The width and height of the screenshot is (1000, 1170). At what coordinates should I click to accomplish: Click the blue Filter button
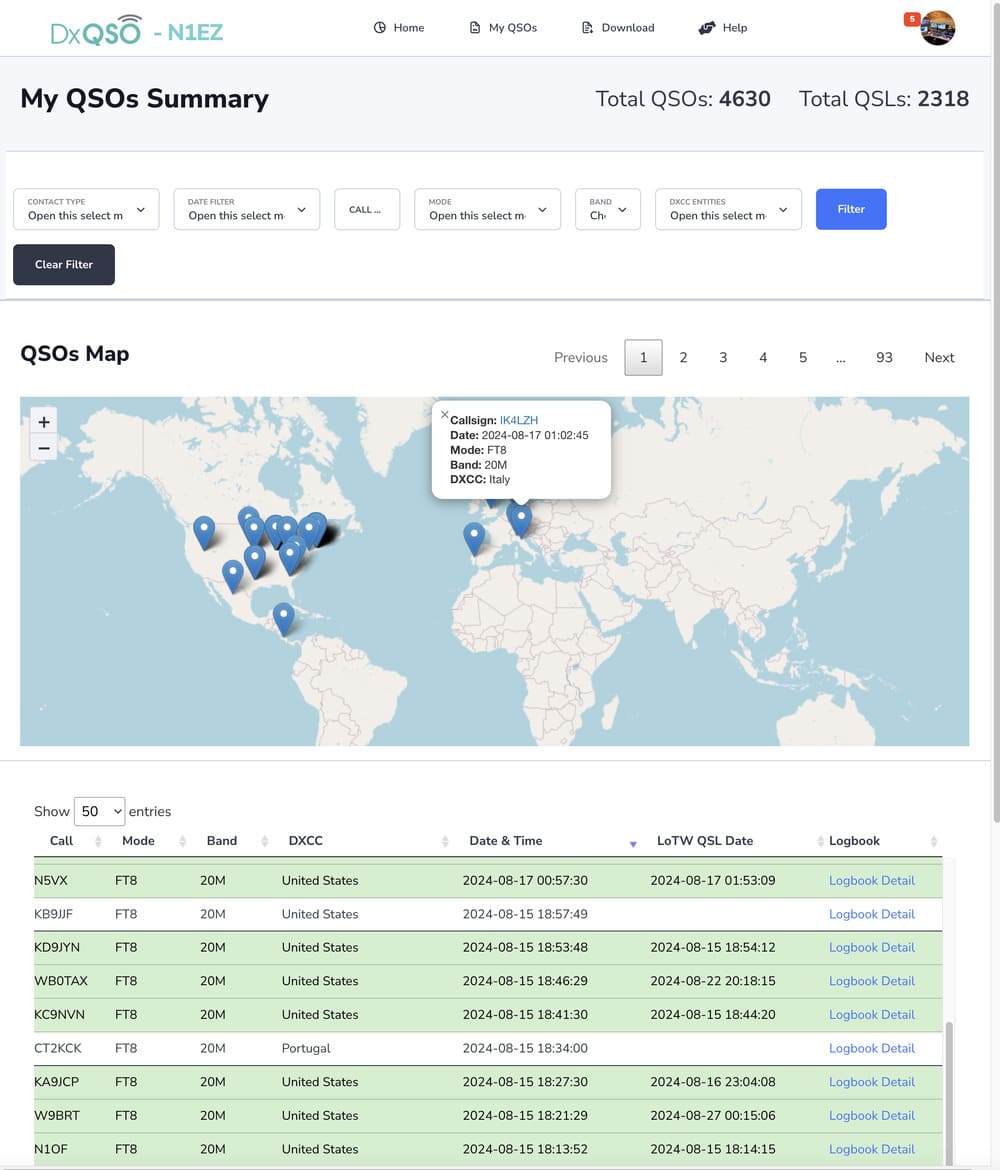coord(851,209)
